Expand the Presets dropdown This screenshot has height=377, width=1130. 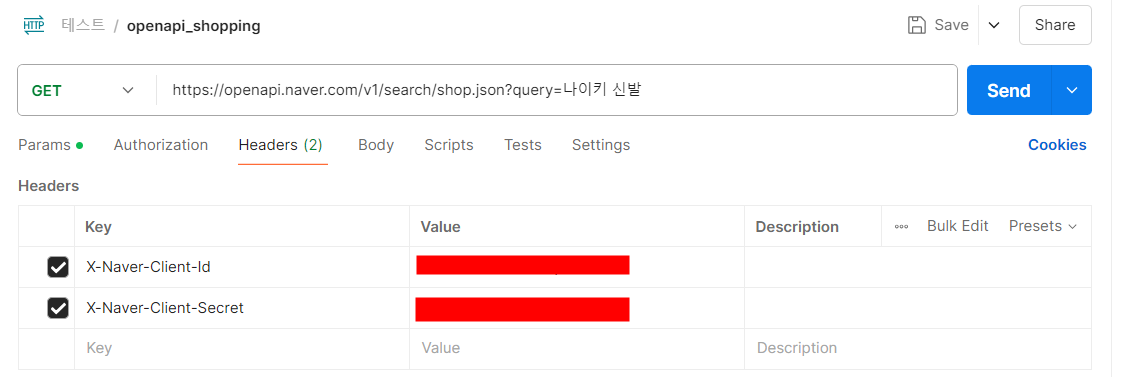pyautogui.click(x=1043, y=226)
